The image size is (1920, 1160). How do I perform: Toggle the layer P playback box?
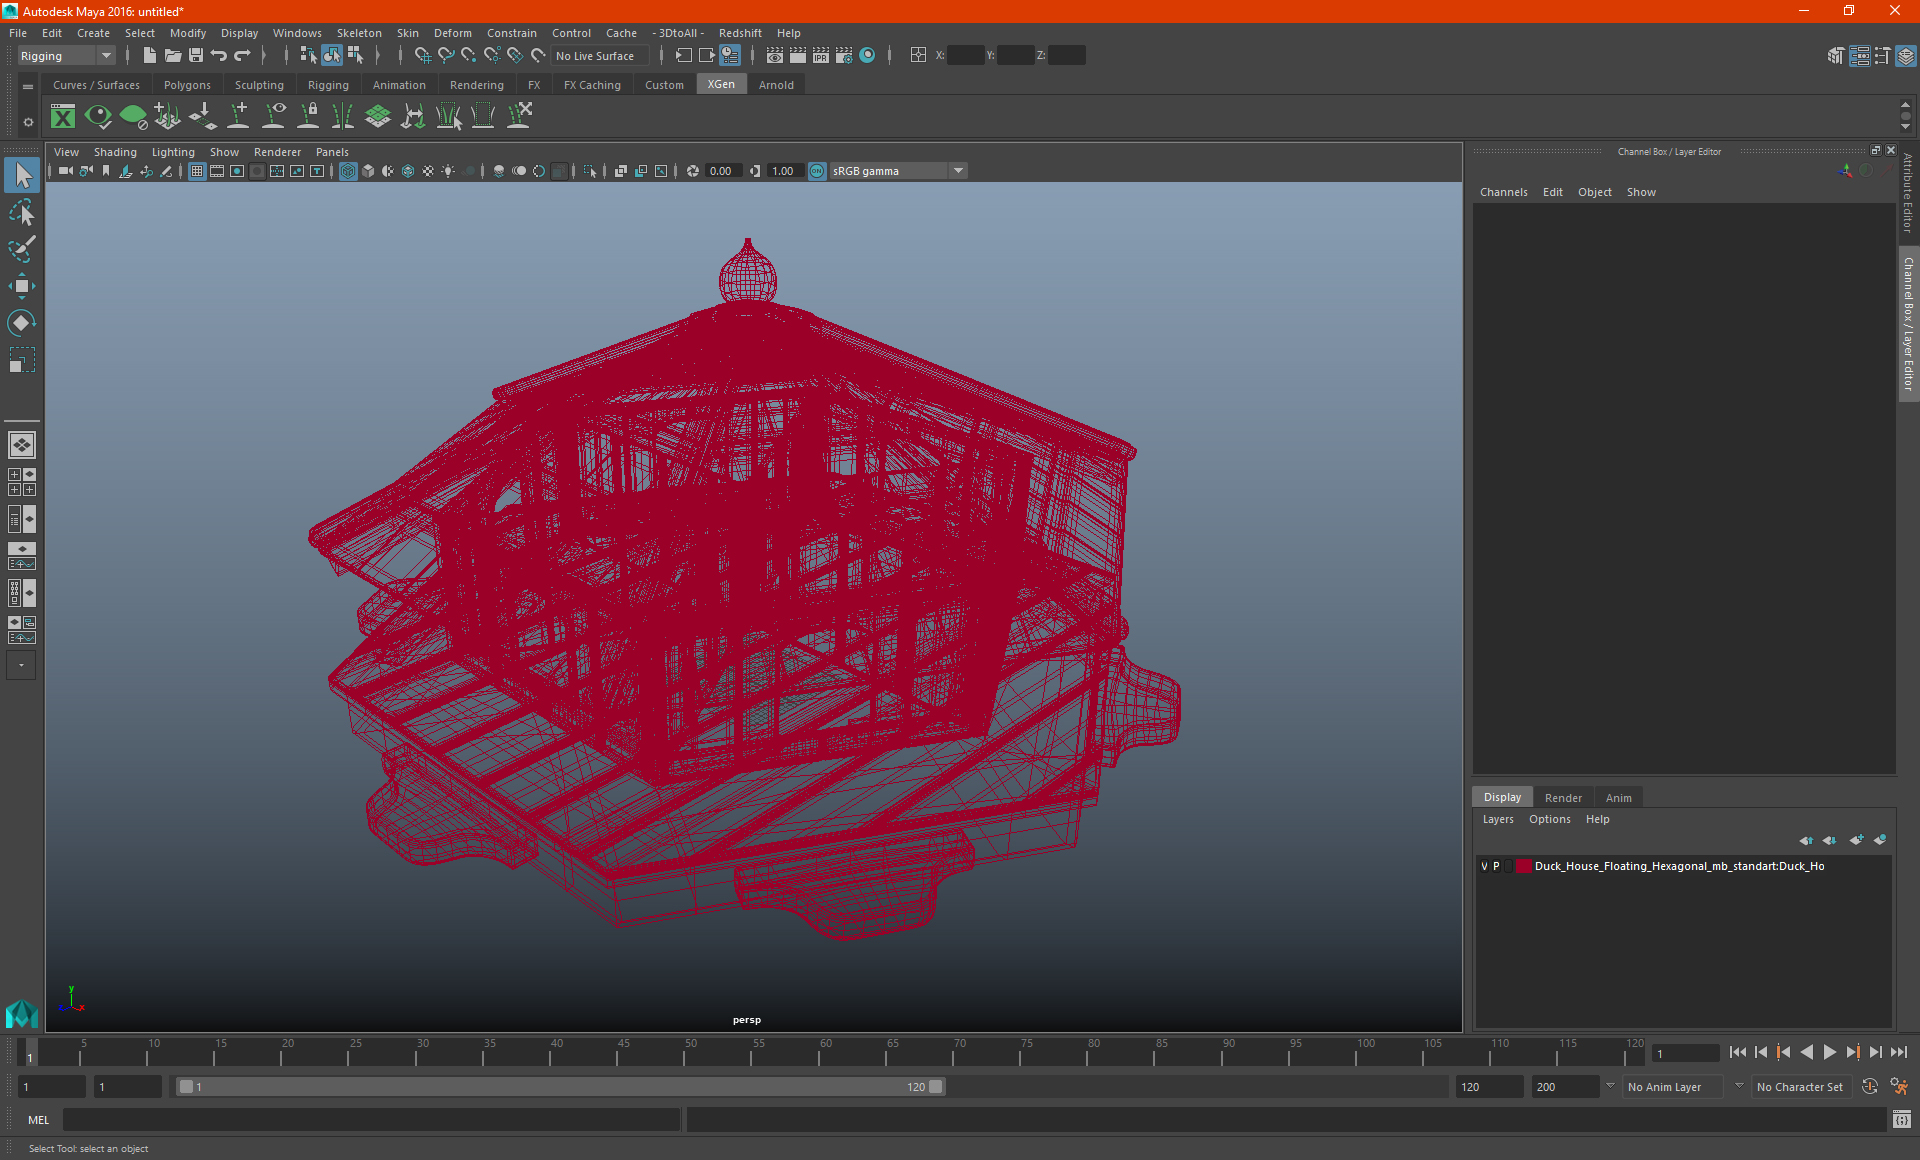1497,866
